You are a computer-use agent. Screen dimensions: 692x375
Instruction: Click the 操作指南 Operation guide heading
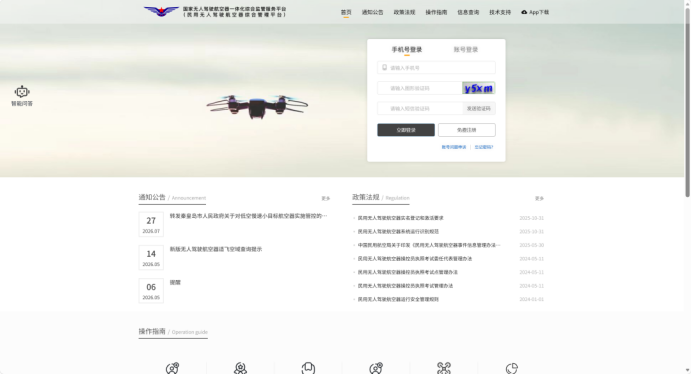tap(173, 331)
